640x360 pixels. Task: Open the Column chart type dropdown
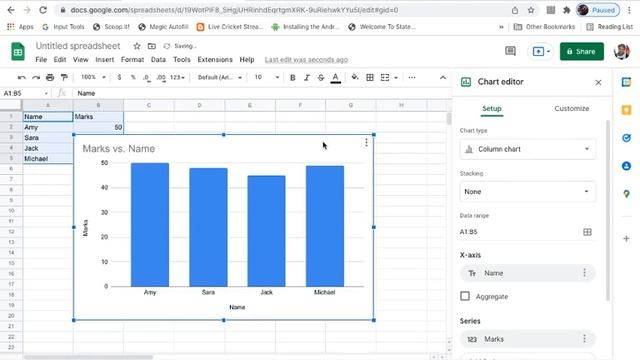click(x=527, y=149)
